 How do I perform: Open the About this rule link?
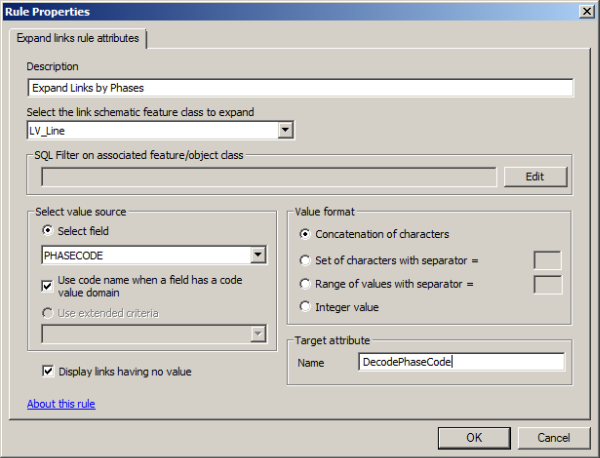coord(61,404)
